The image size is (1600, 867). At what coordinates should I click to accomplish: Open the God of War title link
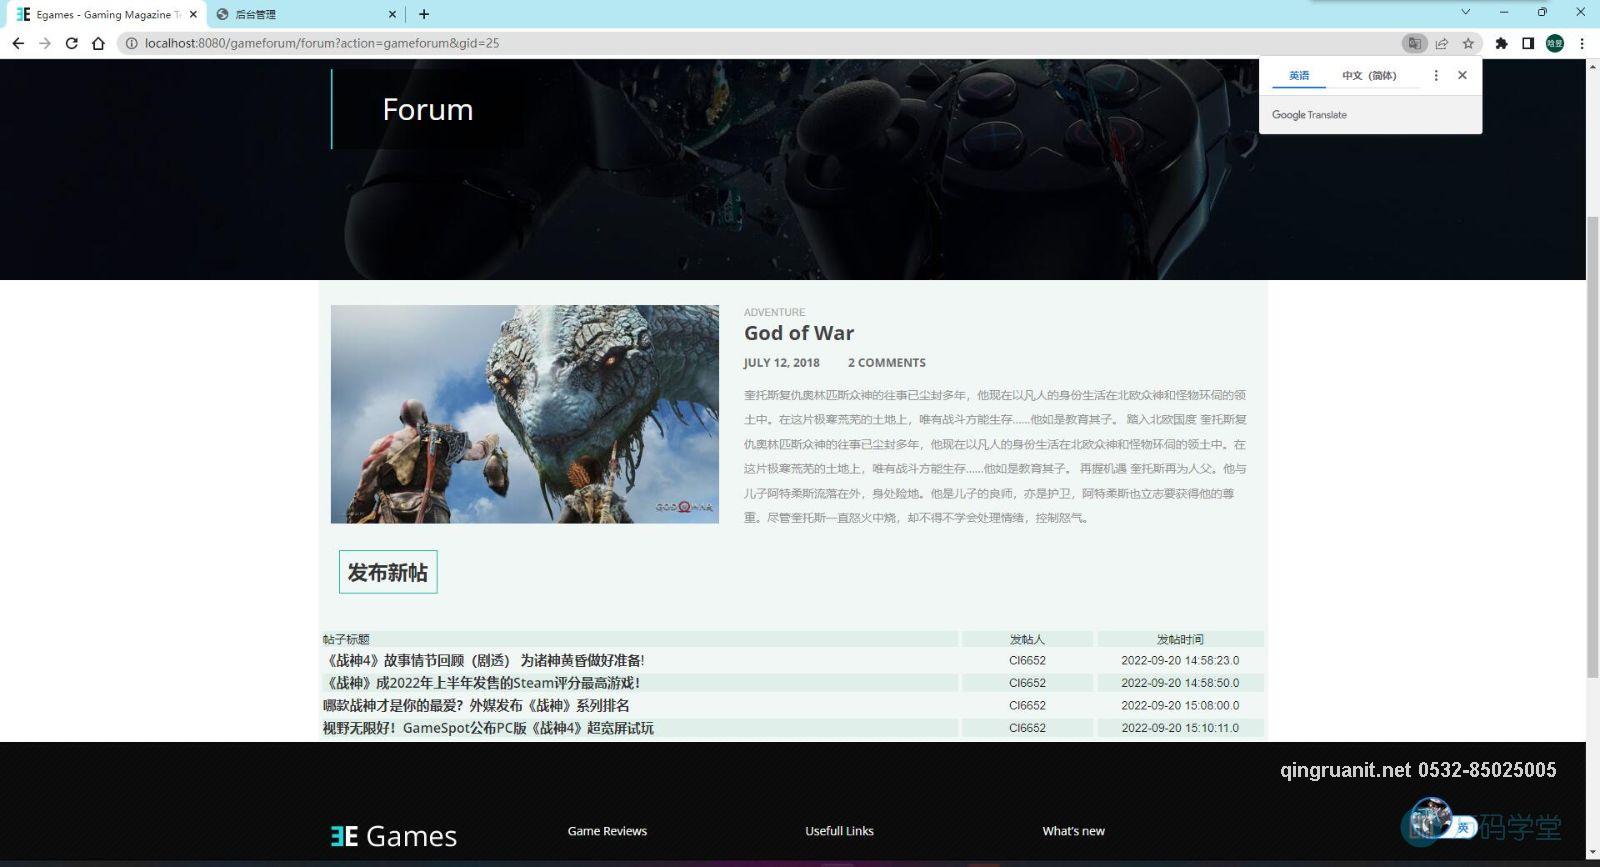tap(799, 333)
